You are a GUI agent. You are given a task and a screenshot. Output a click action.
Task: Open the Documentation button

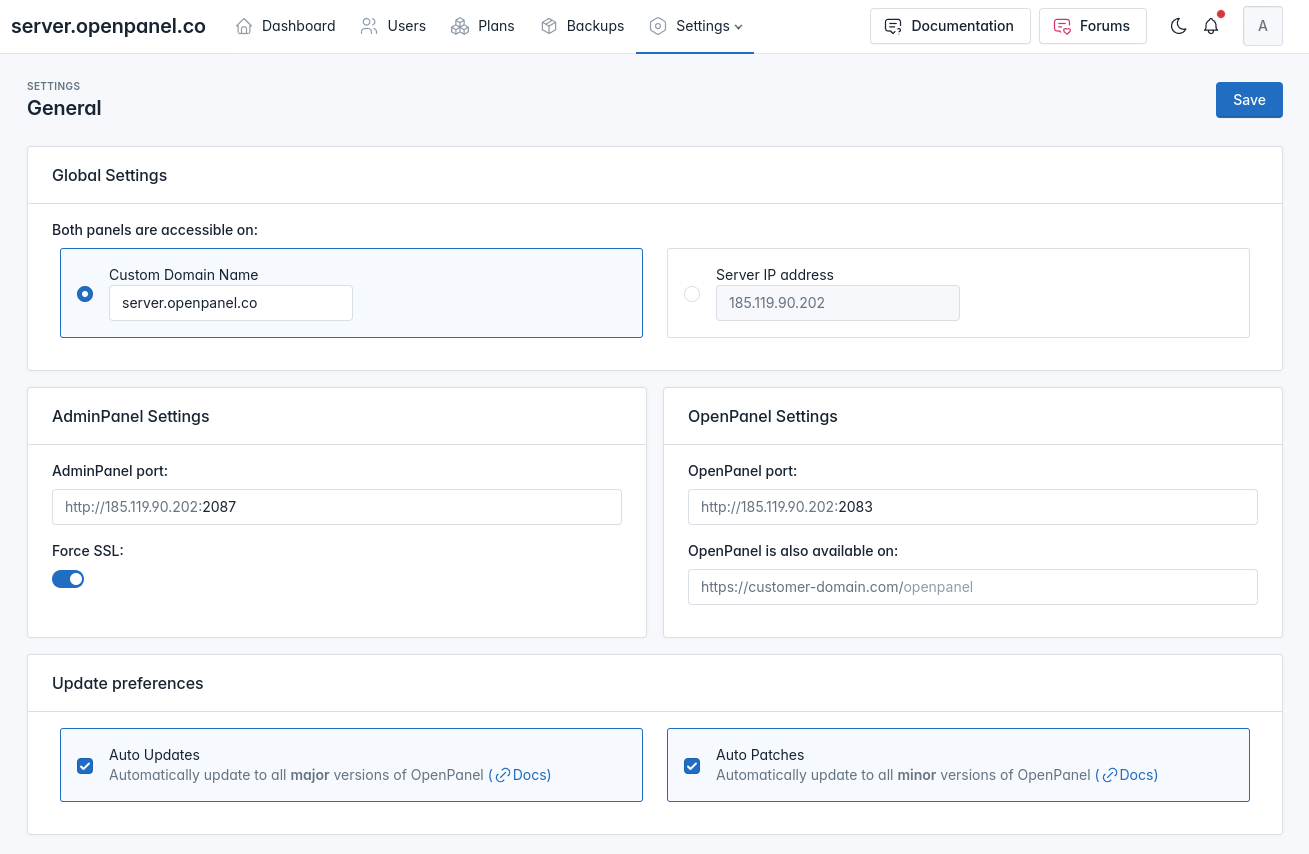click(x=950, y=26)
